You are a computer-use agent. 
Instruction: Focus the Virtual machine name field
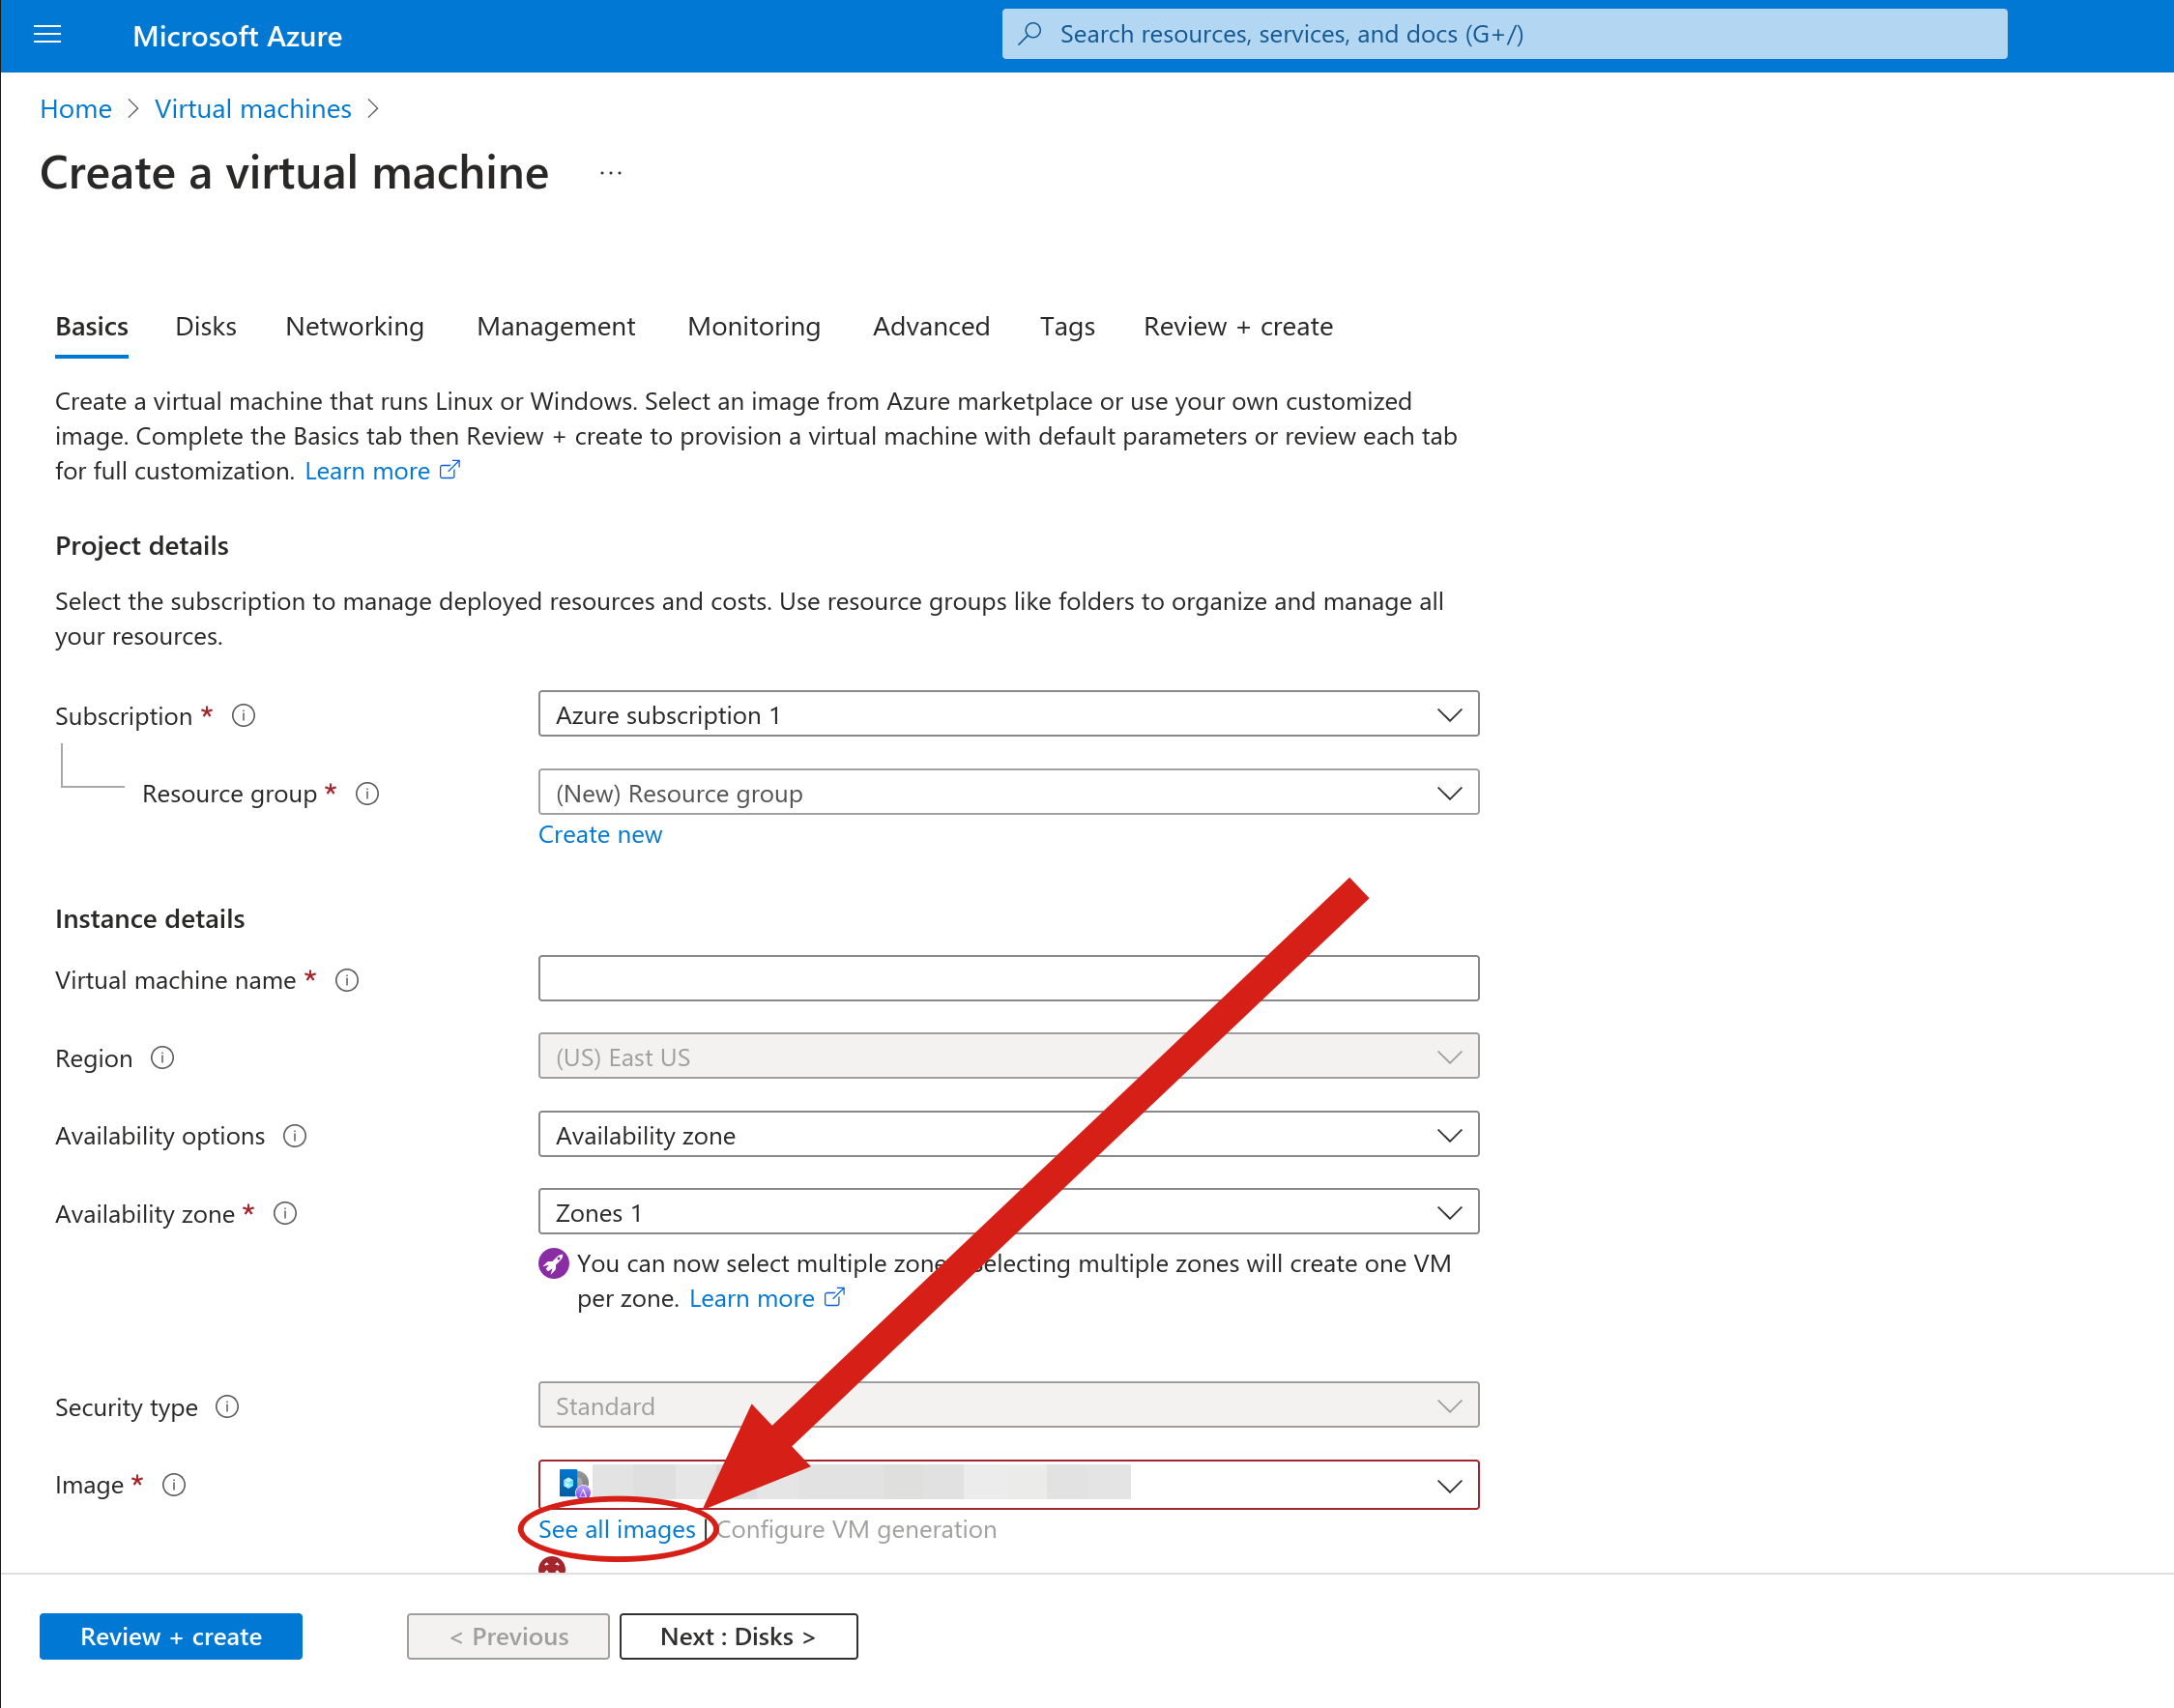(1008, 978)
